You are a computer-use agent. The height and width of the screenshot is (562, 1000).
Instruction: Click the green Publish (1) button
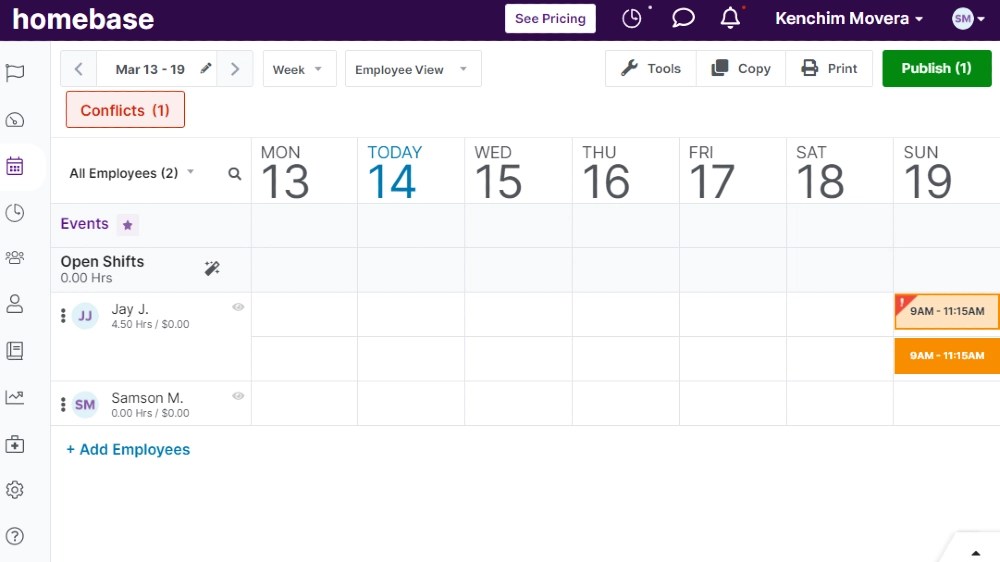click(936, 68)
